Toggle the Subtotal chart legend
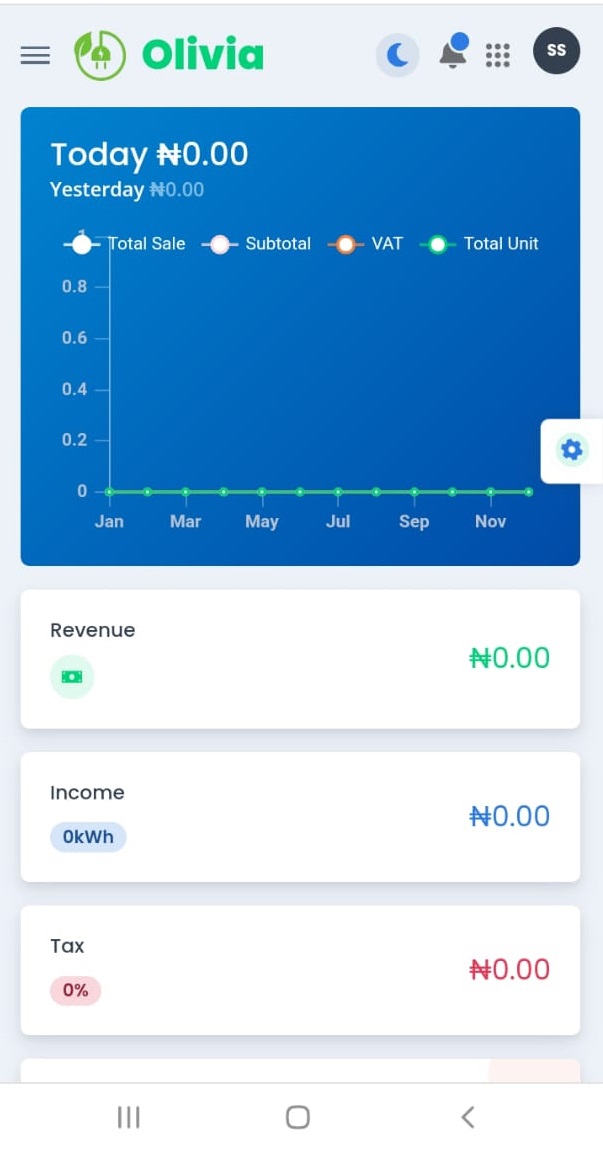603x1153 pixels. (256, 244)
